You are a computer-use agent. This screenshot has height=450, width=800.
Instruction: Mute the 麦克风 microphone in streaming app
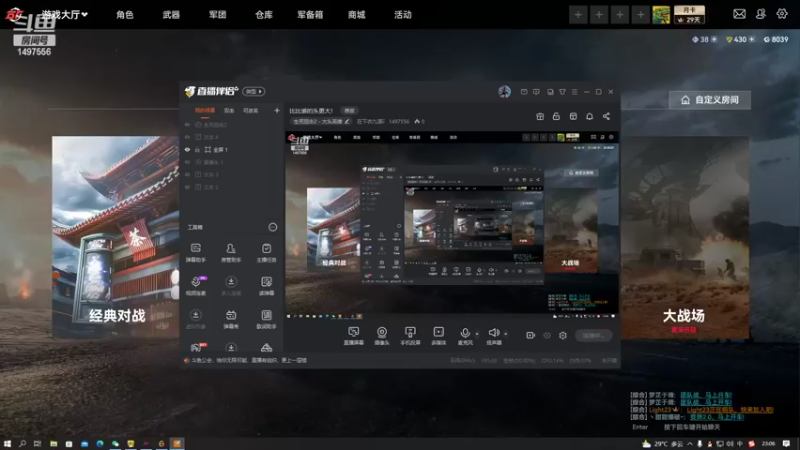click(x=465, y=336)
